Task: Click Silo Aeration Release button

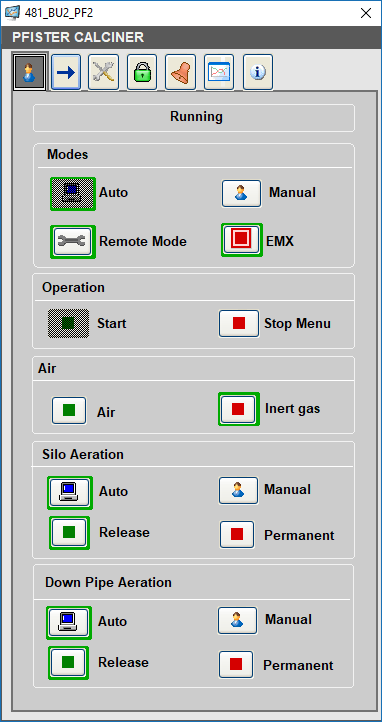Action: pos(69,533)
